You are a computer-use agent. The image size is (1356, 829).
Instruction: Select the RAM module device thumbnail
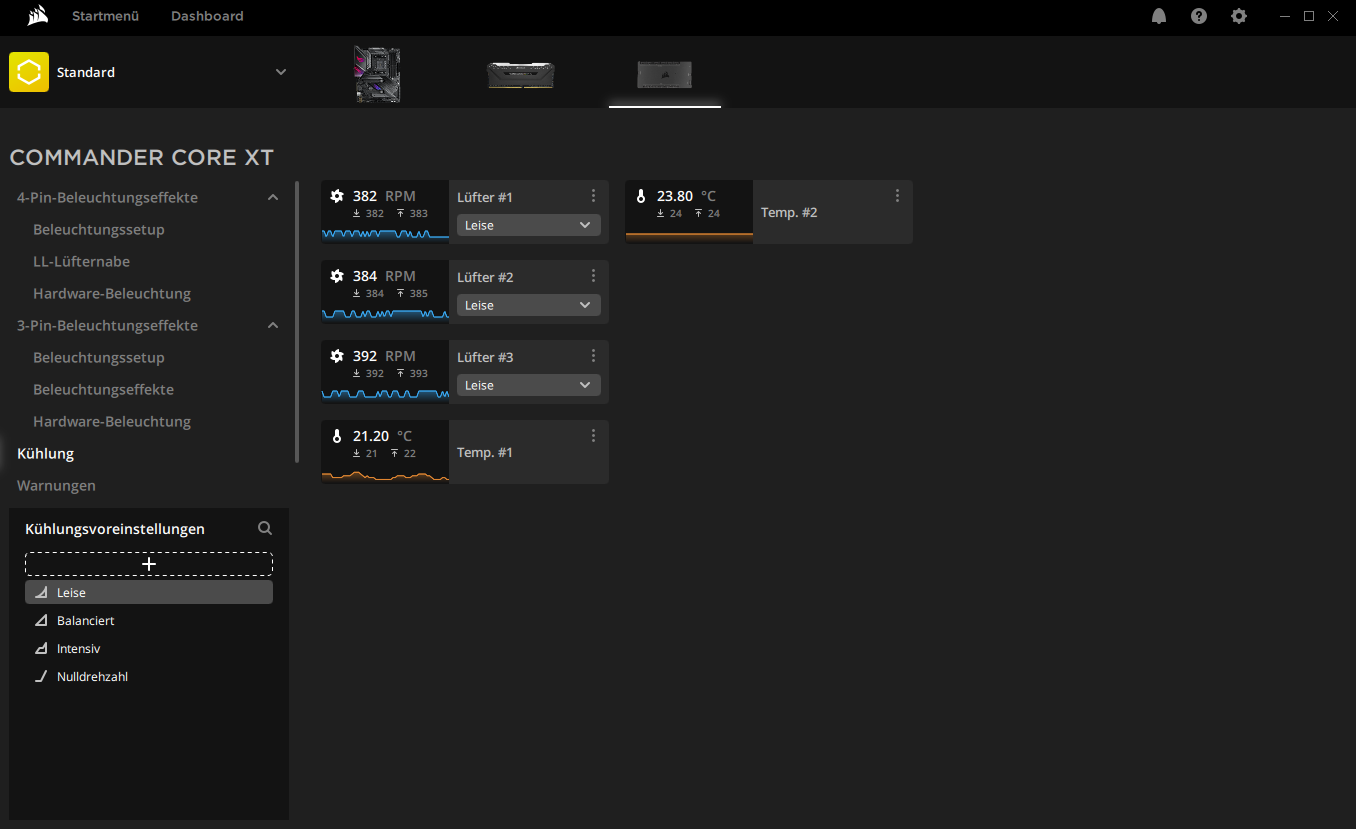(520, 74)
